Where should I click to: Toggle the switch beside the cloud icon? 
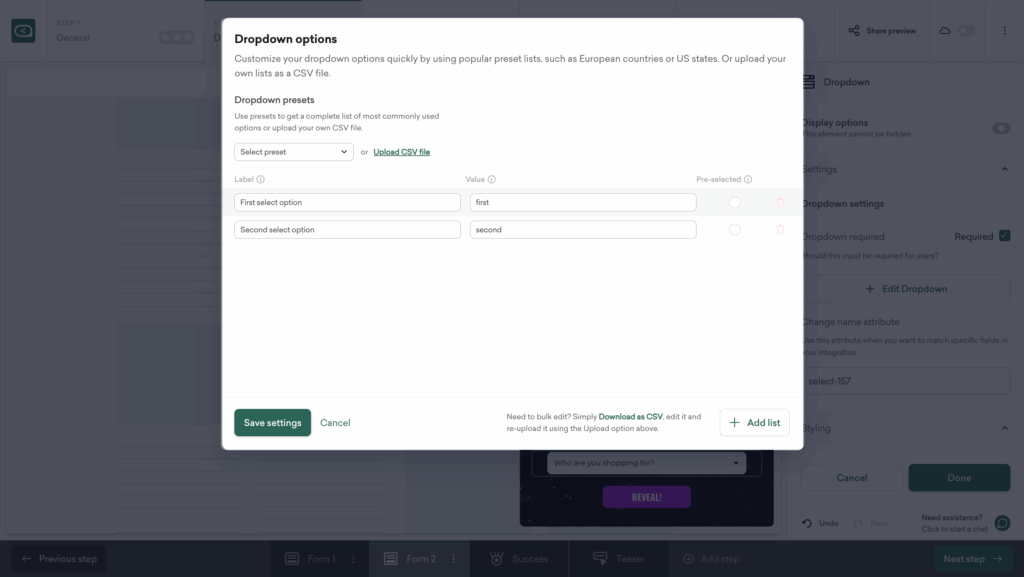(x=967, y=31)
